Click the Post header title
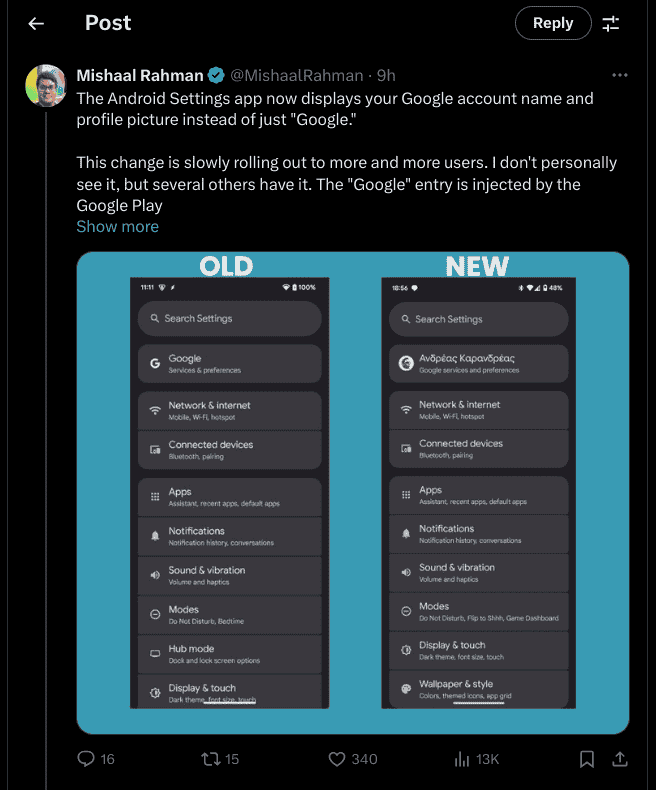This screenshot has width=656, height=790. tap(108, 23)
